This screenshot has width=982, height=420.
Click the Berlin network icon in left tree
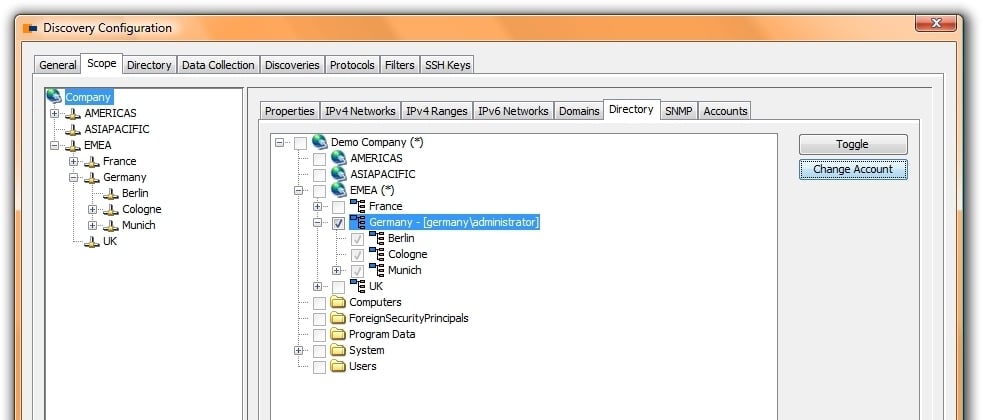tap(111, 193)
